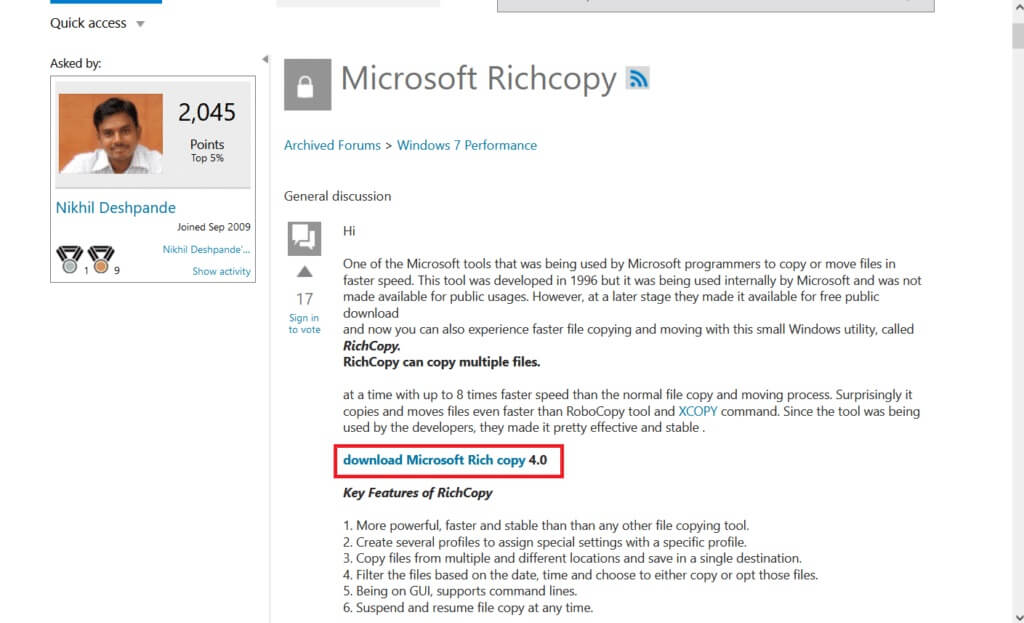This screenshot has height=623, width=1024.
Task: Click download Microsoft Rich copy link
Action: point(434,460)
